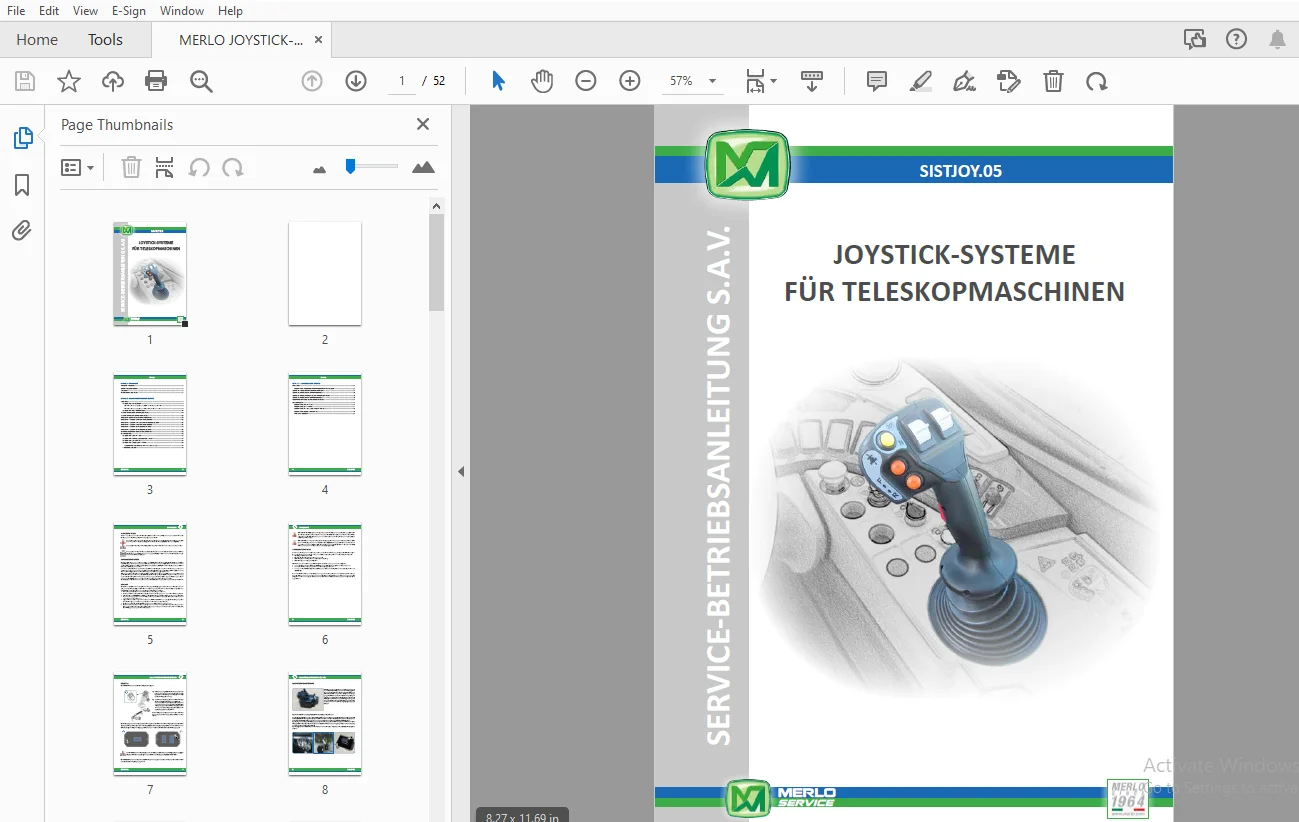
Task: Open the File menu
Action: coord(16,11)
